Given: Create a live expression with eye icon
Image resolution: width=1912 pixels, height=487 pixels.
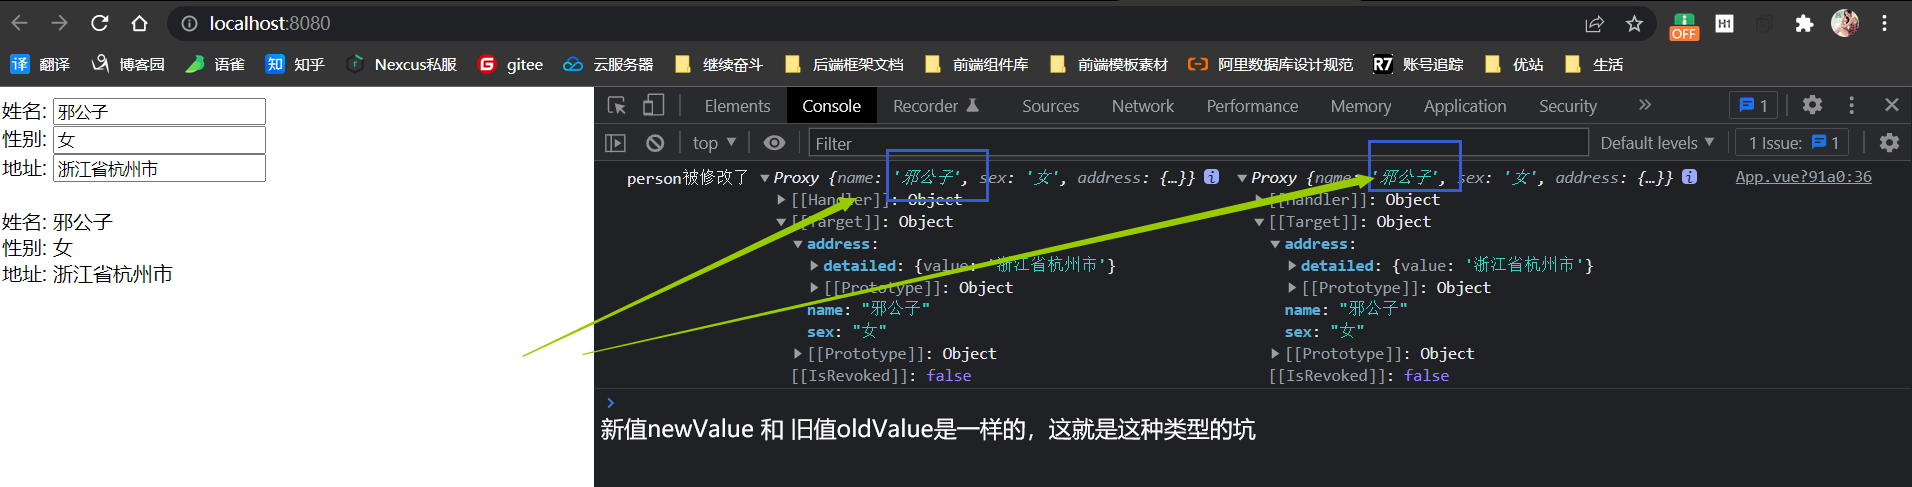Looking at the screenshot, I should 774,143.
